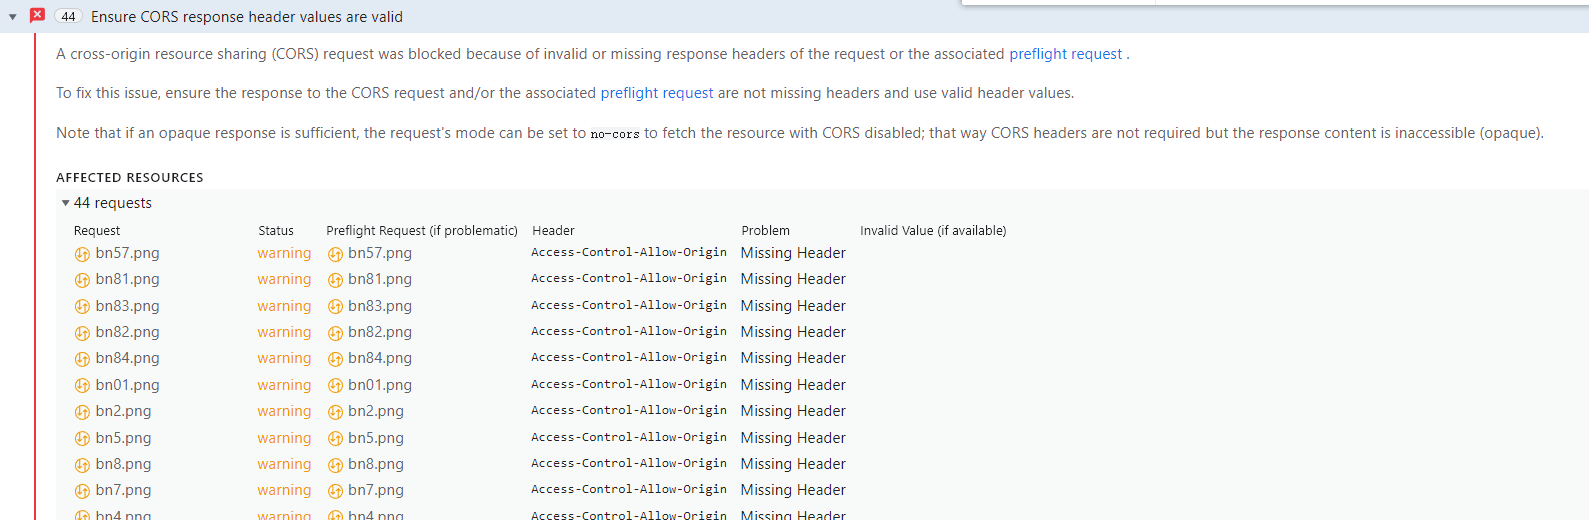Viewport: 1589px width, 520px height.
Task: Click preflight icon beside bn01.png
Action: click(x=335, y=386)
